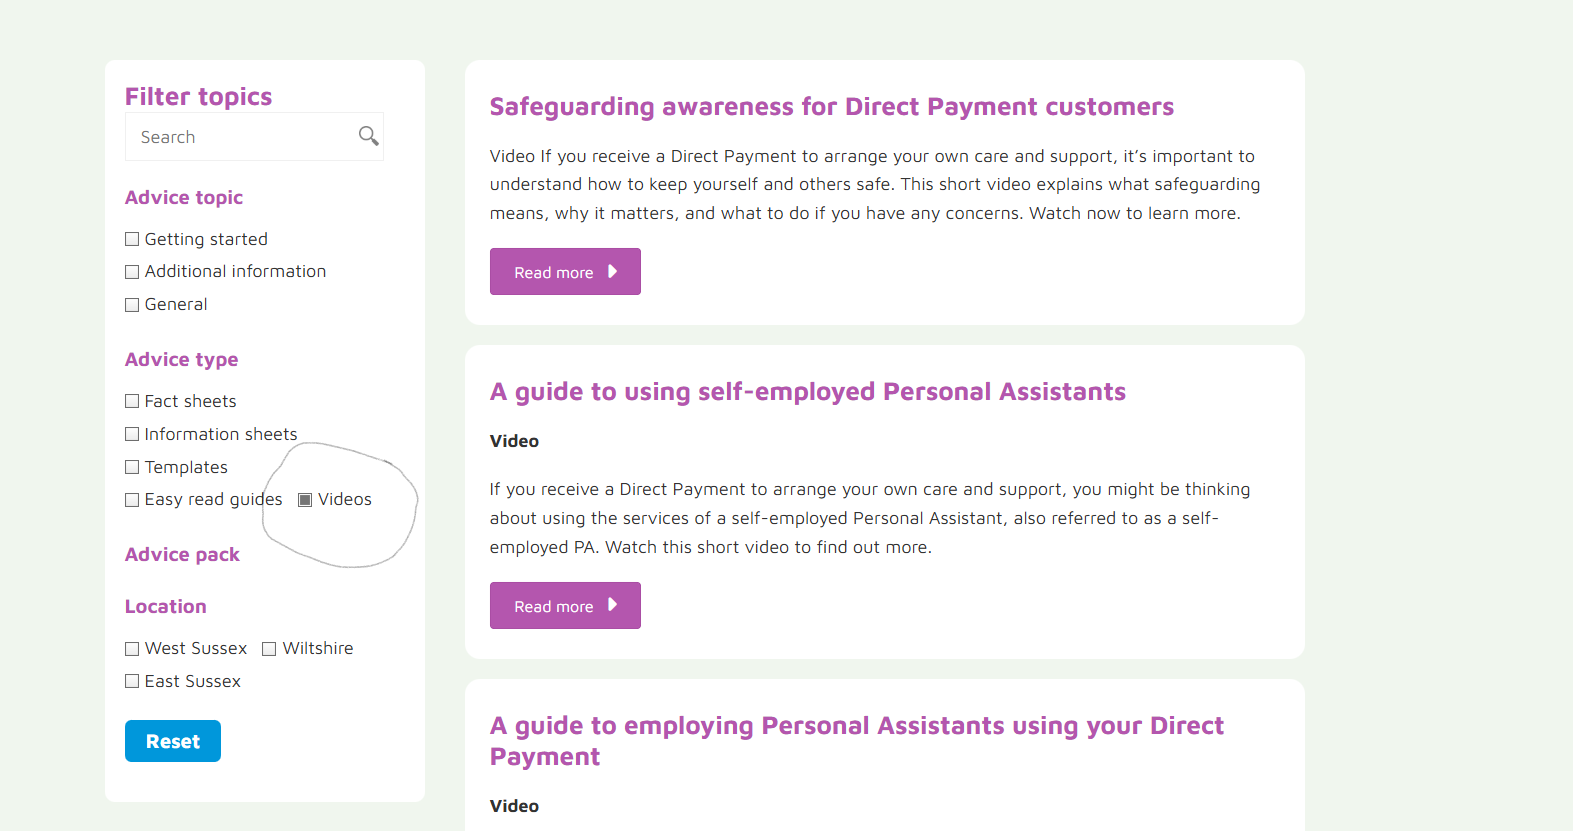
Task: Open the self-employed Personal Assistants guide title
Action: click(807, 392)
